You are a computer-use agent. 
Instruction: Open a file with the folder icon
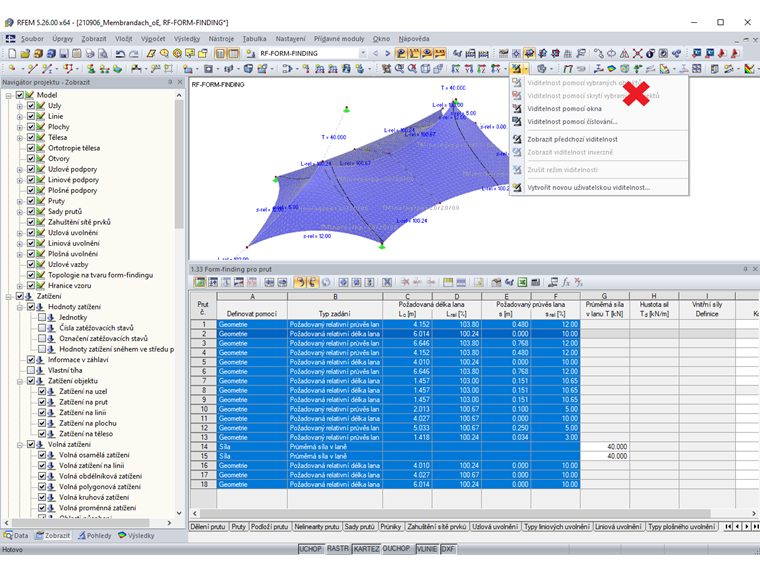pos(25,53)
